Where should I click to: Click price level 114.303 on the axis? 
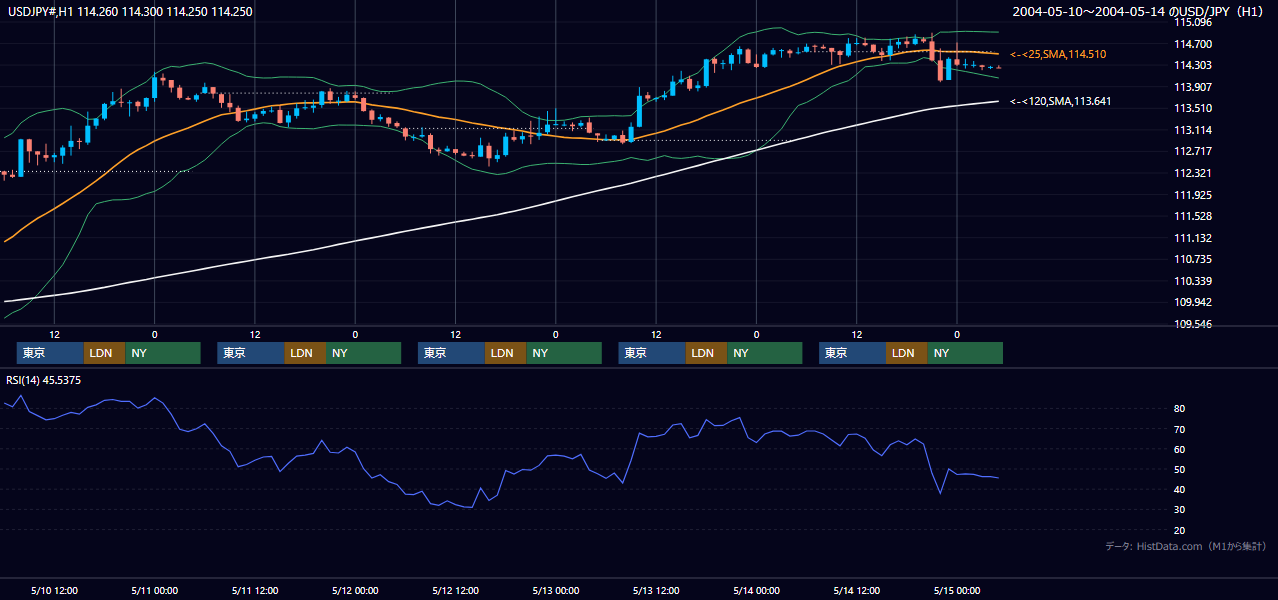point(1192,65)
